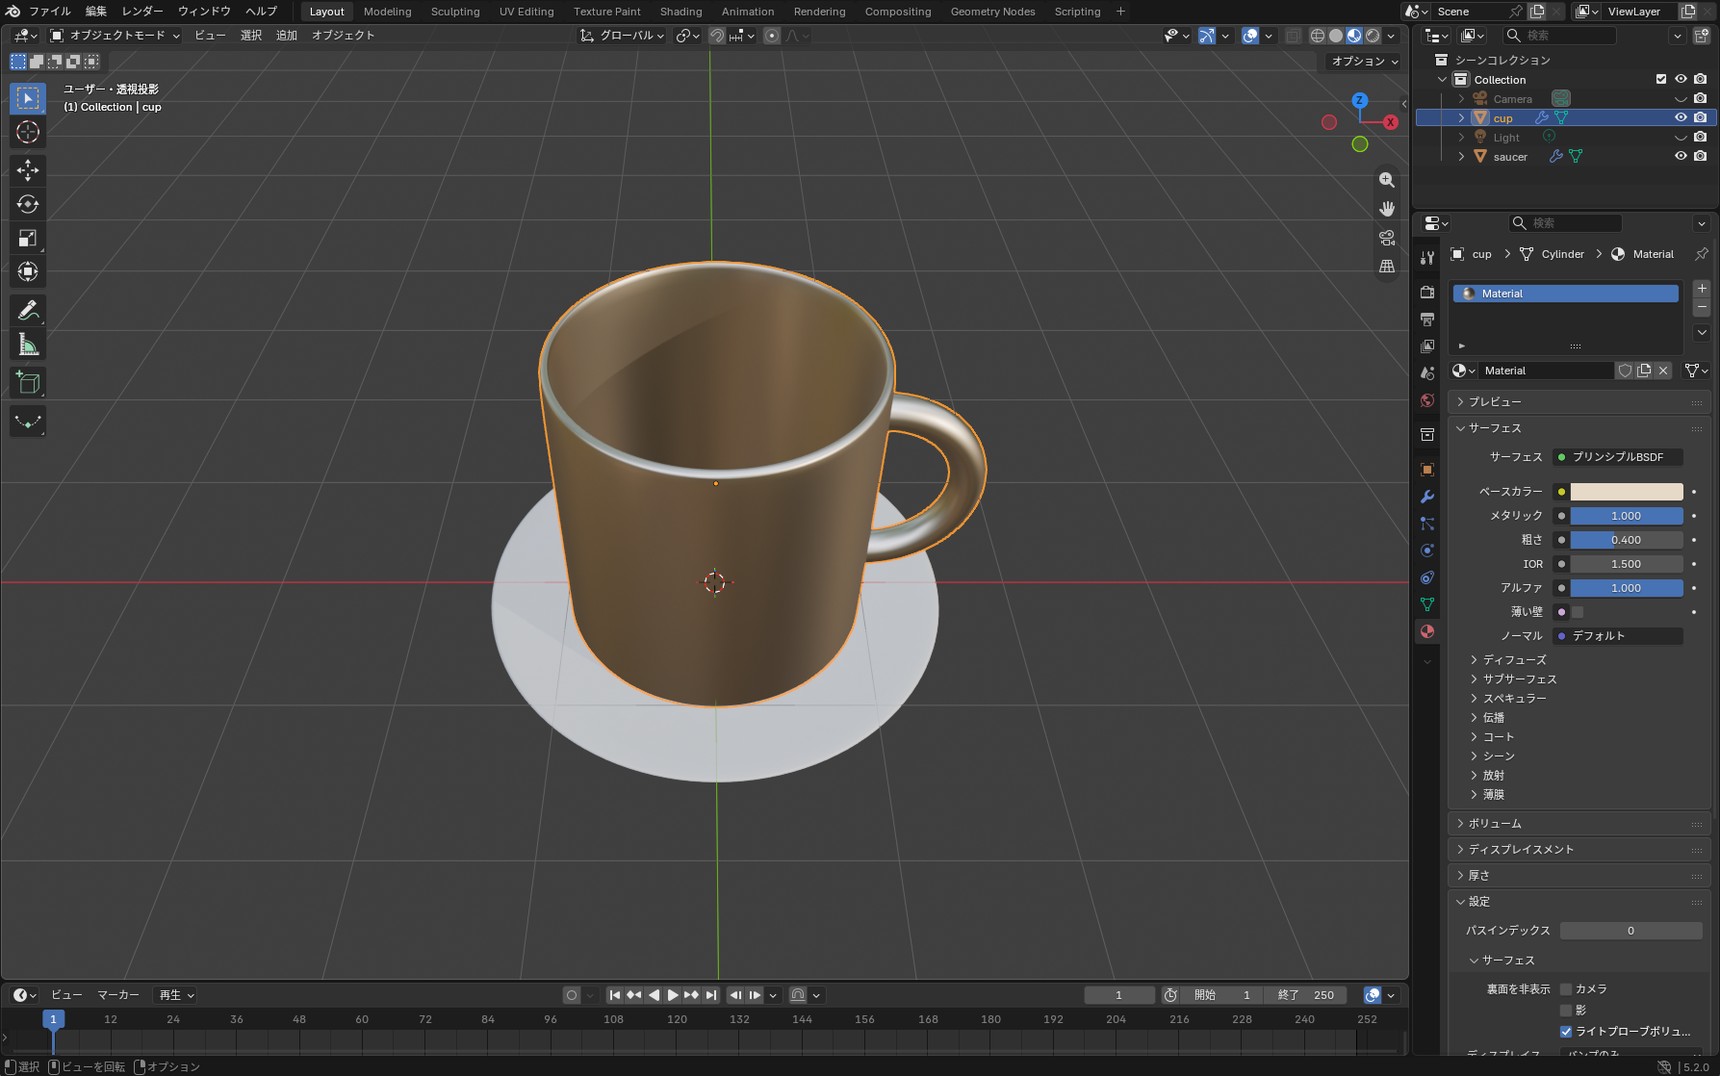Play the animation in timeline
This screenshot has height=1076, width=1720.
672,995
